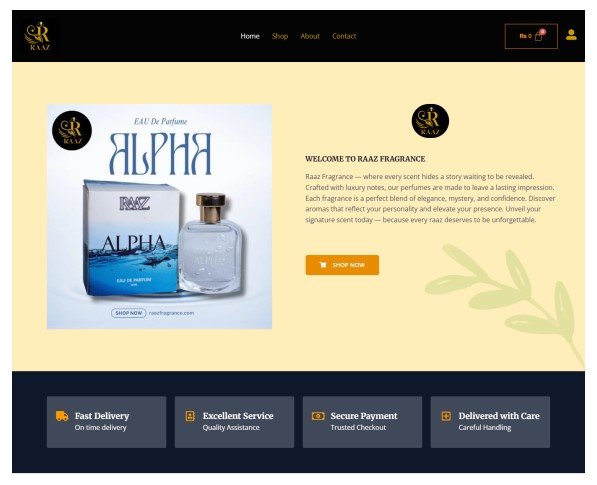Open the Contact page link
Viewport: 597px width, 485px height.
[344, 36]
